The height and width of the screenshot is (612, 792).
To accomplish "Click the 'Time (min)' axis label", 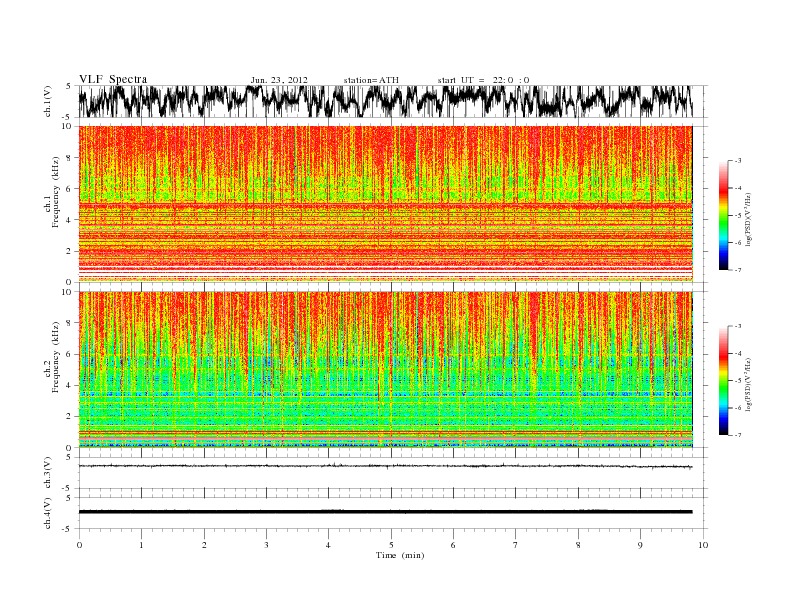I will (400, 555).
